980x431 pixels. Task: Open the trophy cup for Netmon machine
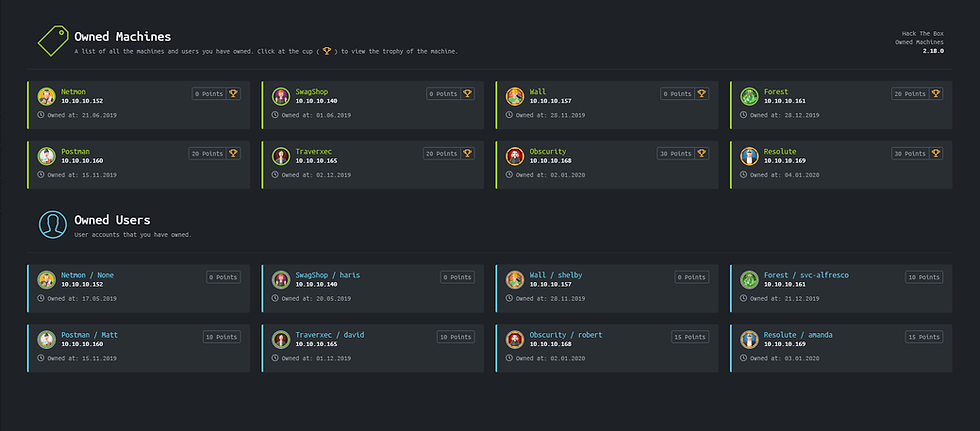point(235,93)
